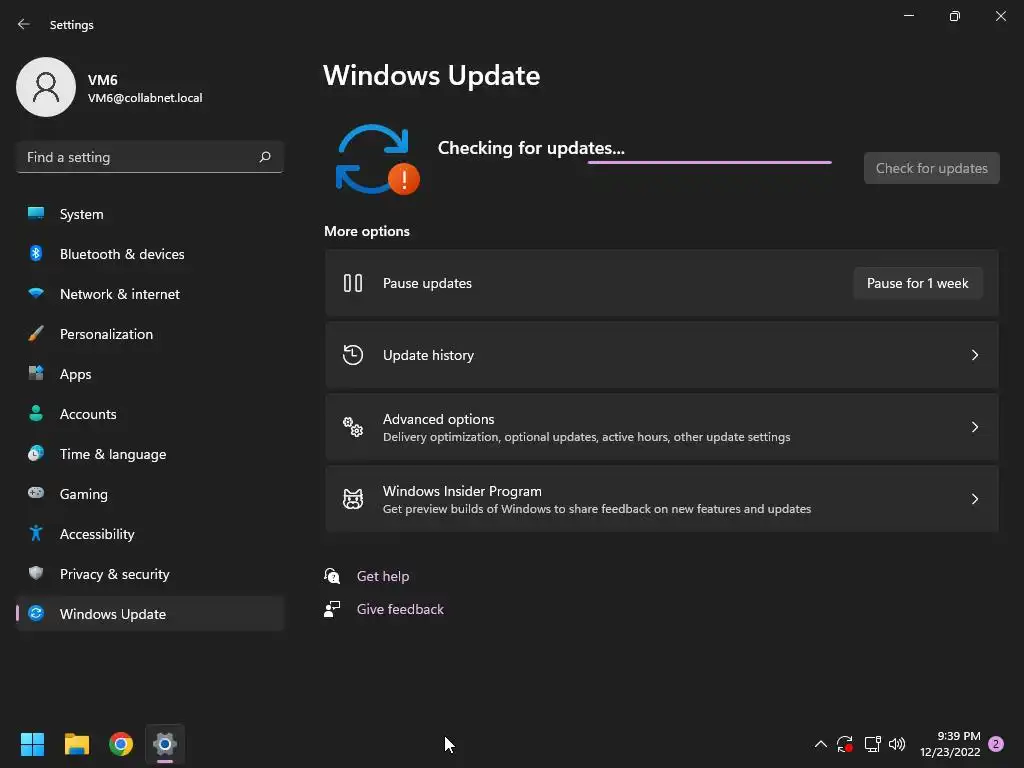Viewport: 1024px width, 768px height.
Task: Select Privacy & security in sidebar
Action: (x=150, y=574)
